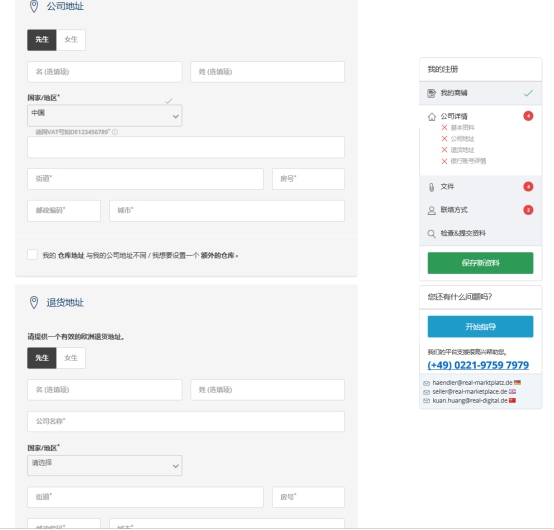The height and width of the screenshot is (530, 554).
Task: Go to the 基本资料 sidebar sub-item
Action: [462, 128]
